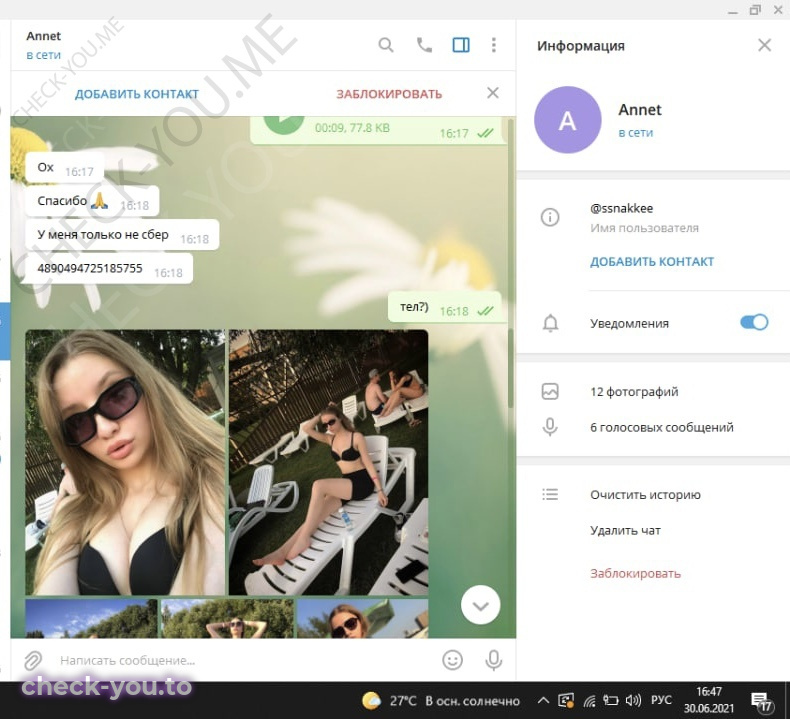Select the outgoing 'тел?)' message
790x719 pixels.
click(x=444, y=307)
